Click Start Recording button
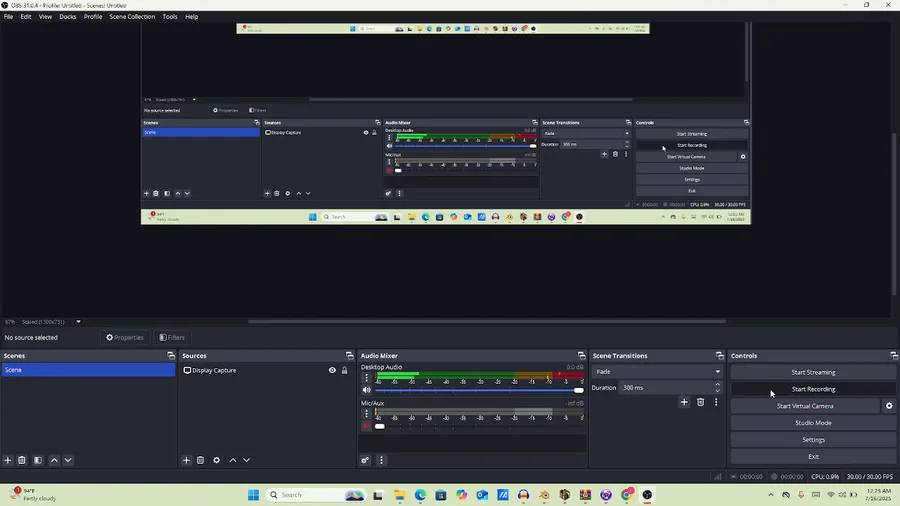Viewport: 900px width, 506px height. [813, 389]
